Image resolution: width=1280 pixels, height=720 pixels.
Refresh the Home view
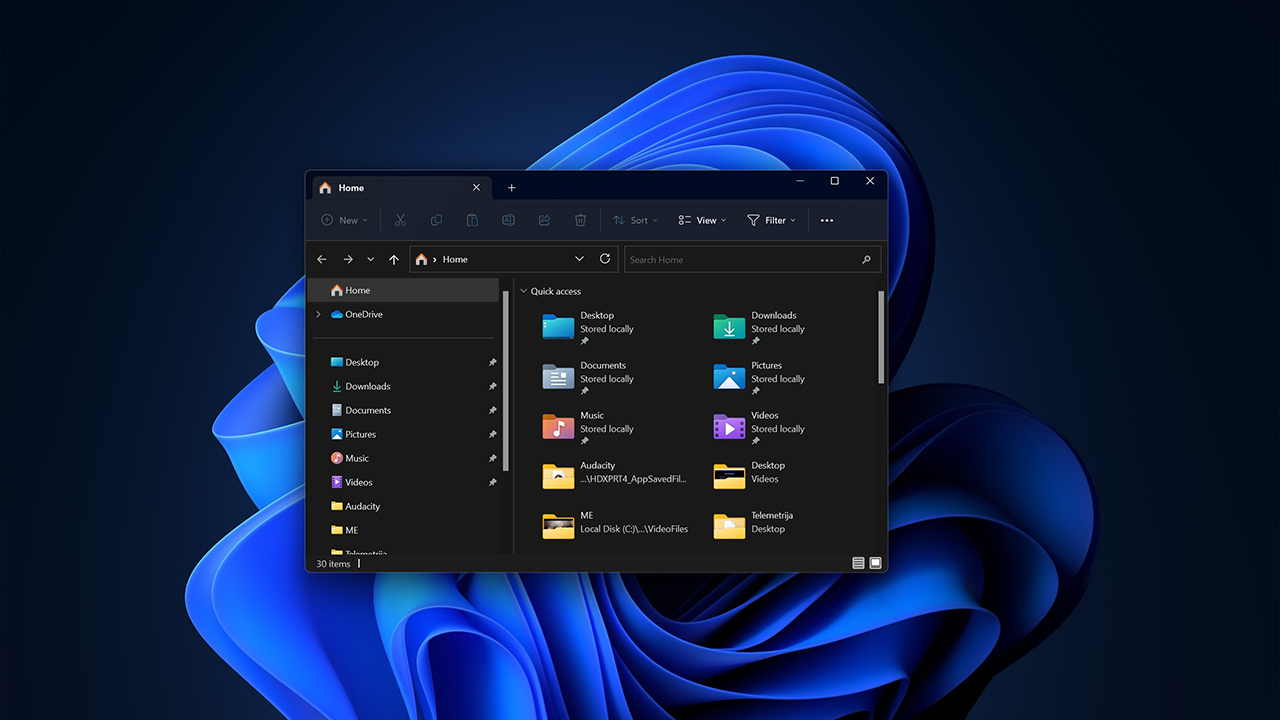point(605,258)
